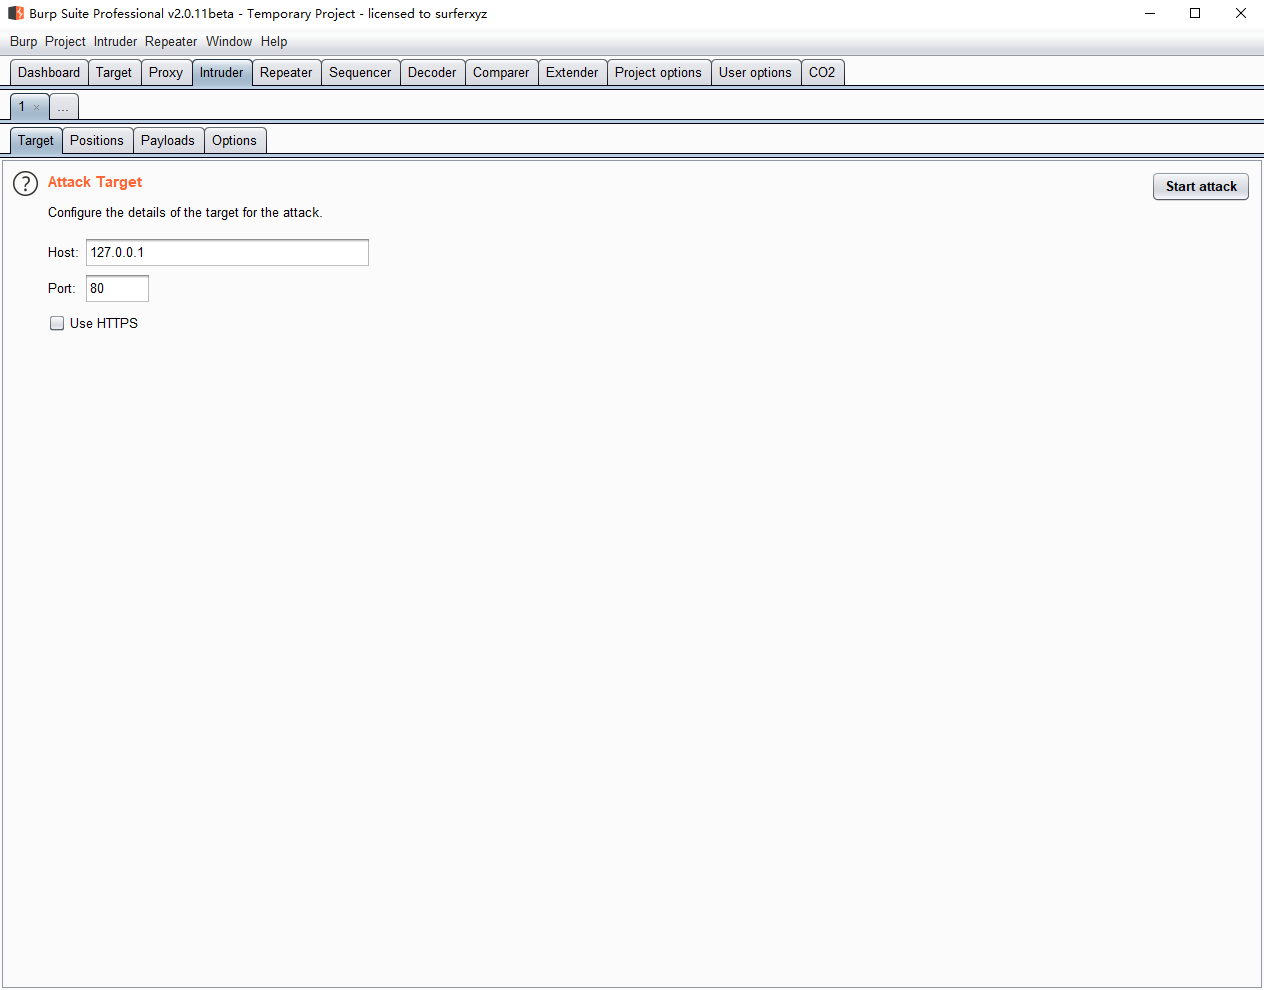Click the Port number field
Image resolution: width=1264 pixels, height=990 pixels.
pyautogui.click(x=117, y=288)
